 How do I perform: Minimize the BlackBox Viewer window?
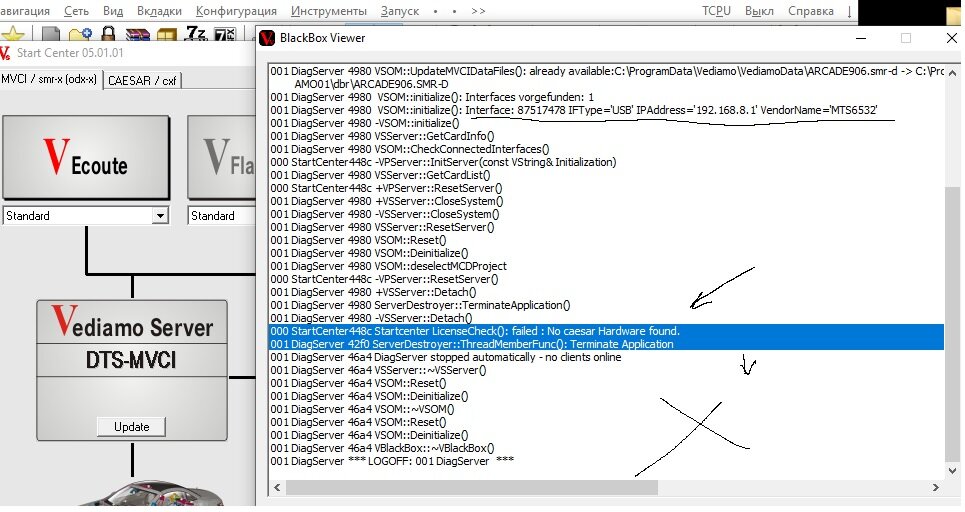861,38
